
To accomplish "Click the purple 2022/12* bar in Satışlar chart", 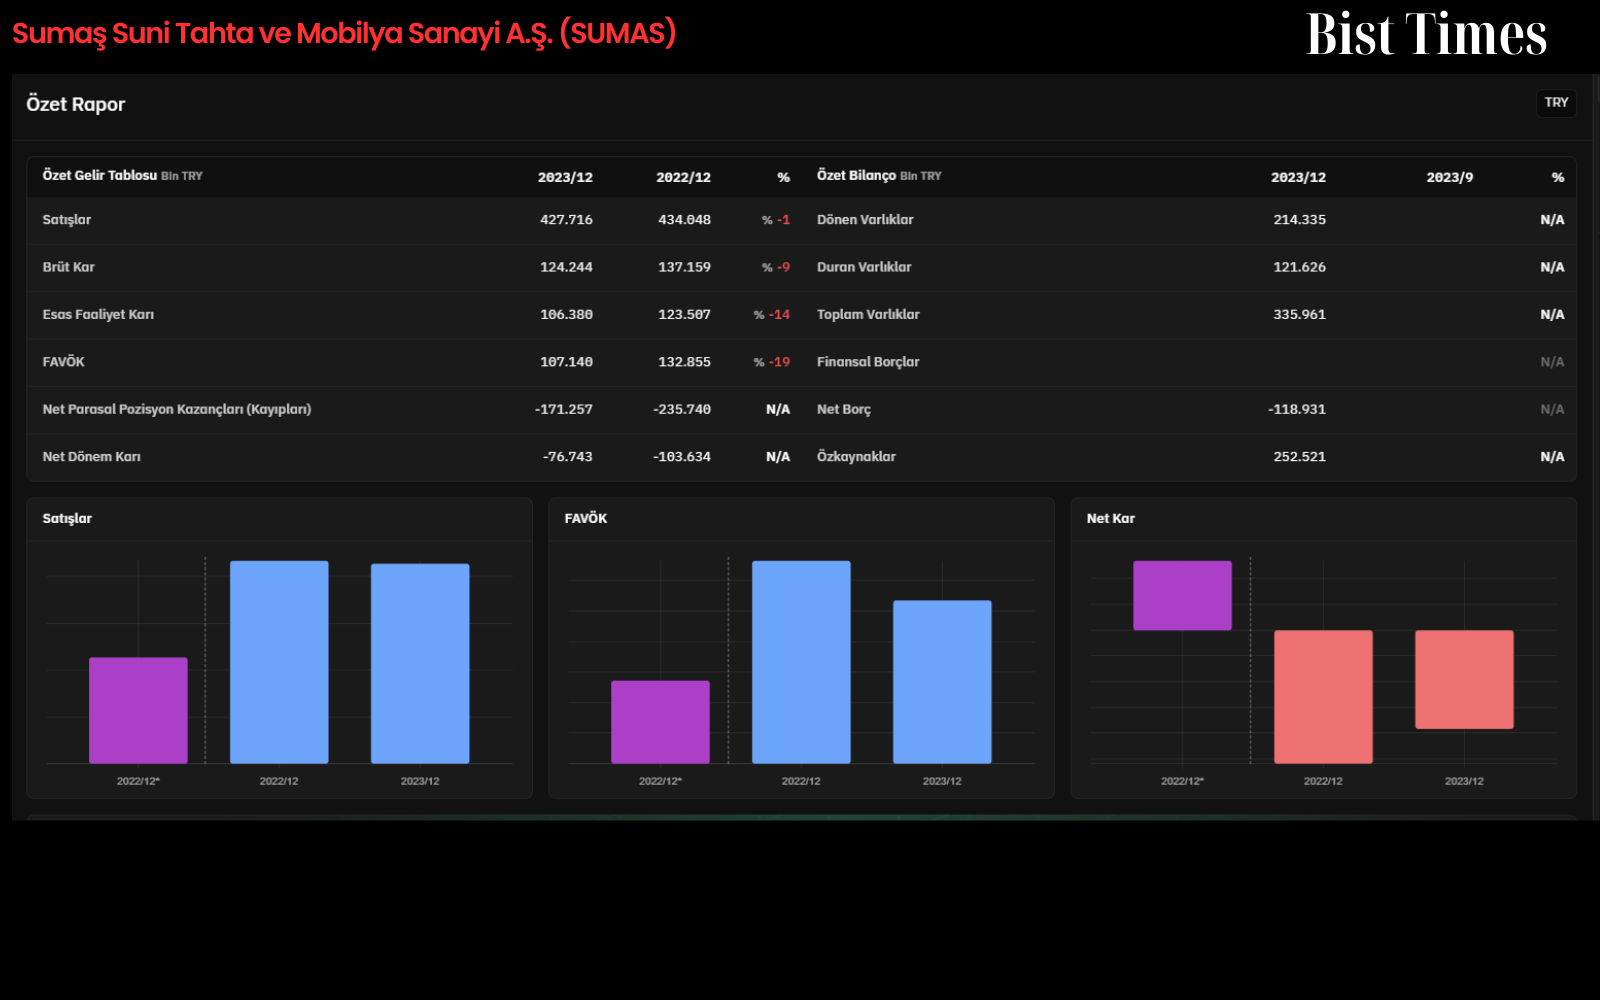I will 138,710.
